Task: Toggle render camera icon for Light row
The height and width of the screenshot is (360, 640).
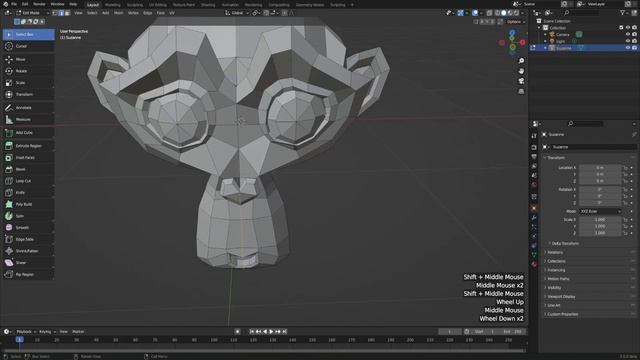Action: [x=634, y=41]
